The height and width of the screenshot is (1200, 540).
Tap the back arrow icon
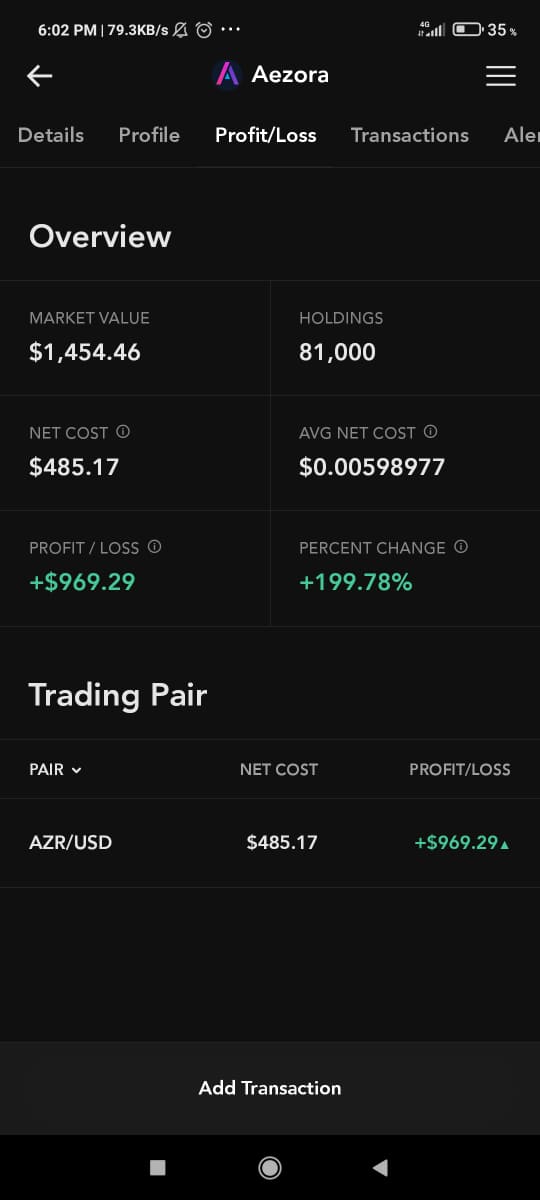39,76
